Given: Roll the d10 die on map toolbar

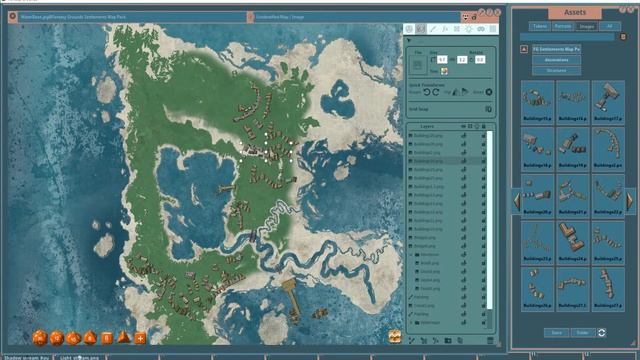Looking at the screenshot, I should (x=73, y=338).
